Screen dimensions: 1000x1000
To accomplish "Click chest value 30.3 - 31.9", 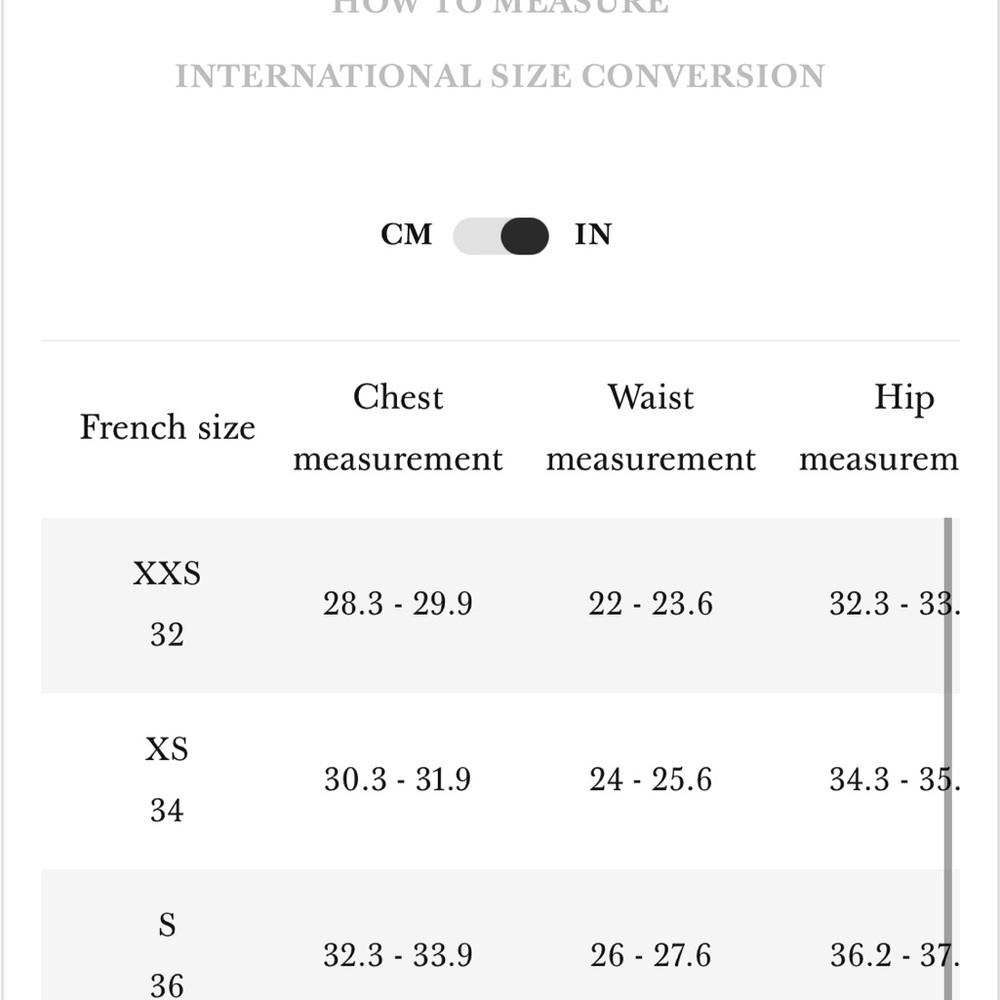I will click(398, 779).
